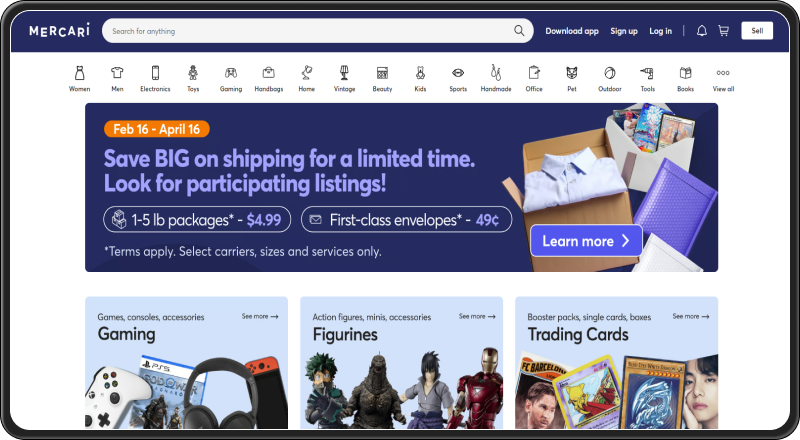Click See more for Figurines

pyautogui.click(x=477, y=316)
